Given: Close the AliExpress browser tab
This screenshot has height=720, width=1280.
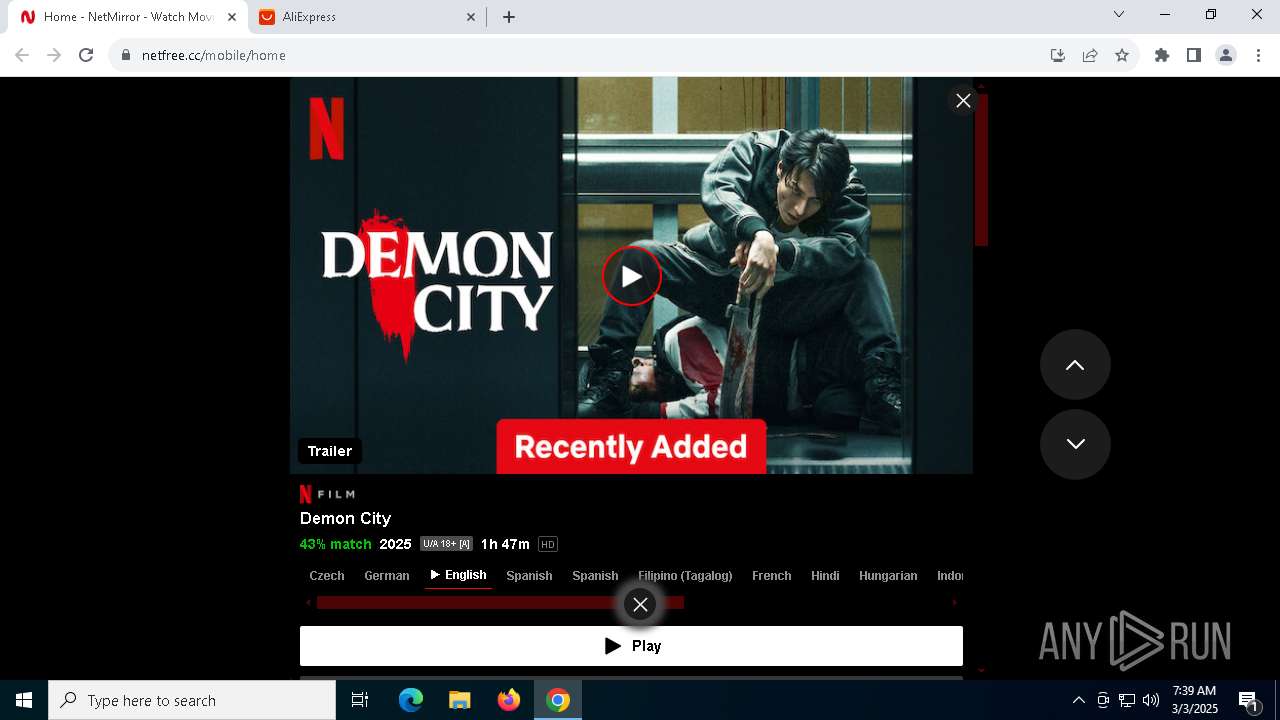Looking at the screenshot, I should pyautogui.click(x=472, y=17).
